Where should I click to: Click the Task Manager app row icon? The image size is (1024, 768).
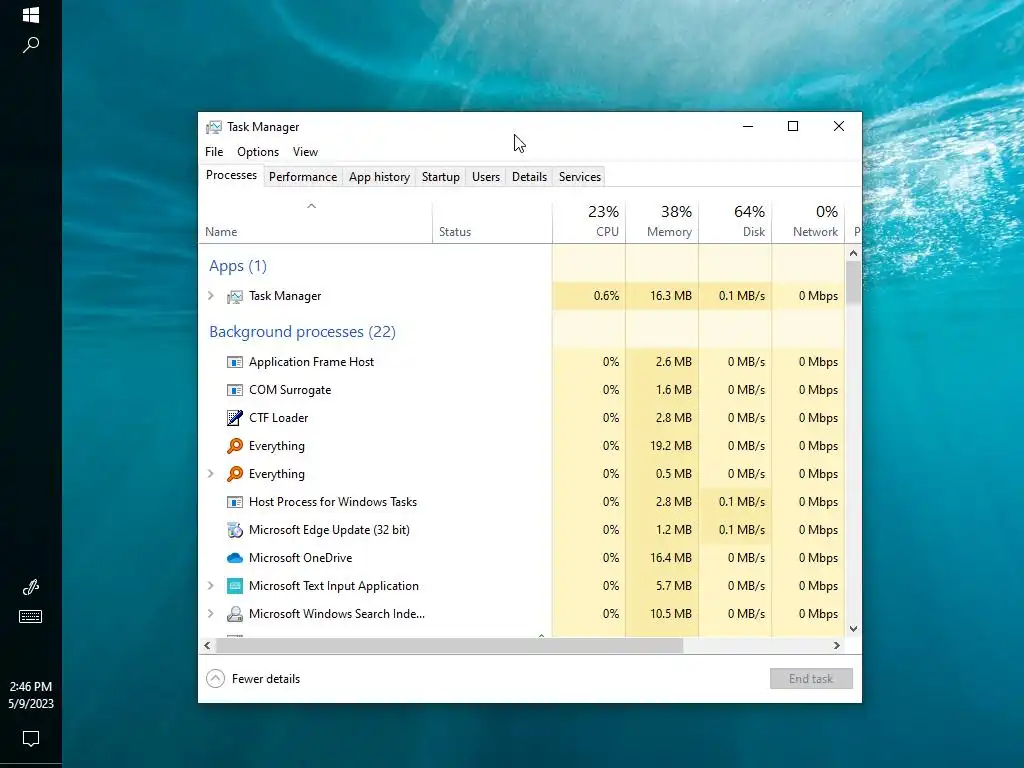pyautogui.click(x=234, y=296)
